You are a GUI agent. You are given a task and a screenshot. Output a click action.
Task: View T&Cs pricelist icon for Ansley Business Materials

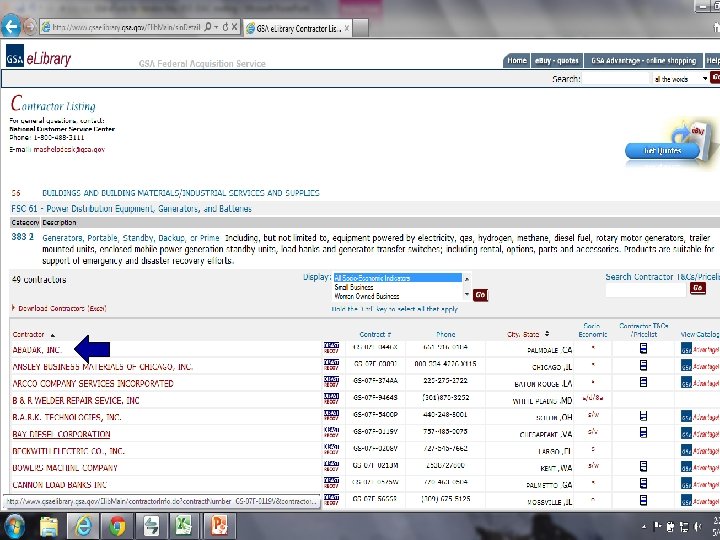tap(643, 365)
